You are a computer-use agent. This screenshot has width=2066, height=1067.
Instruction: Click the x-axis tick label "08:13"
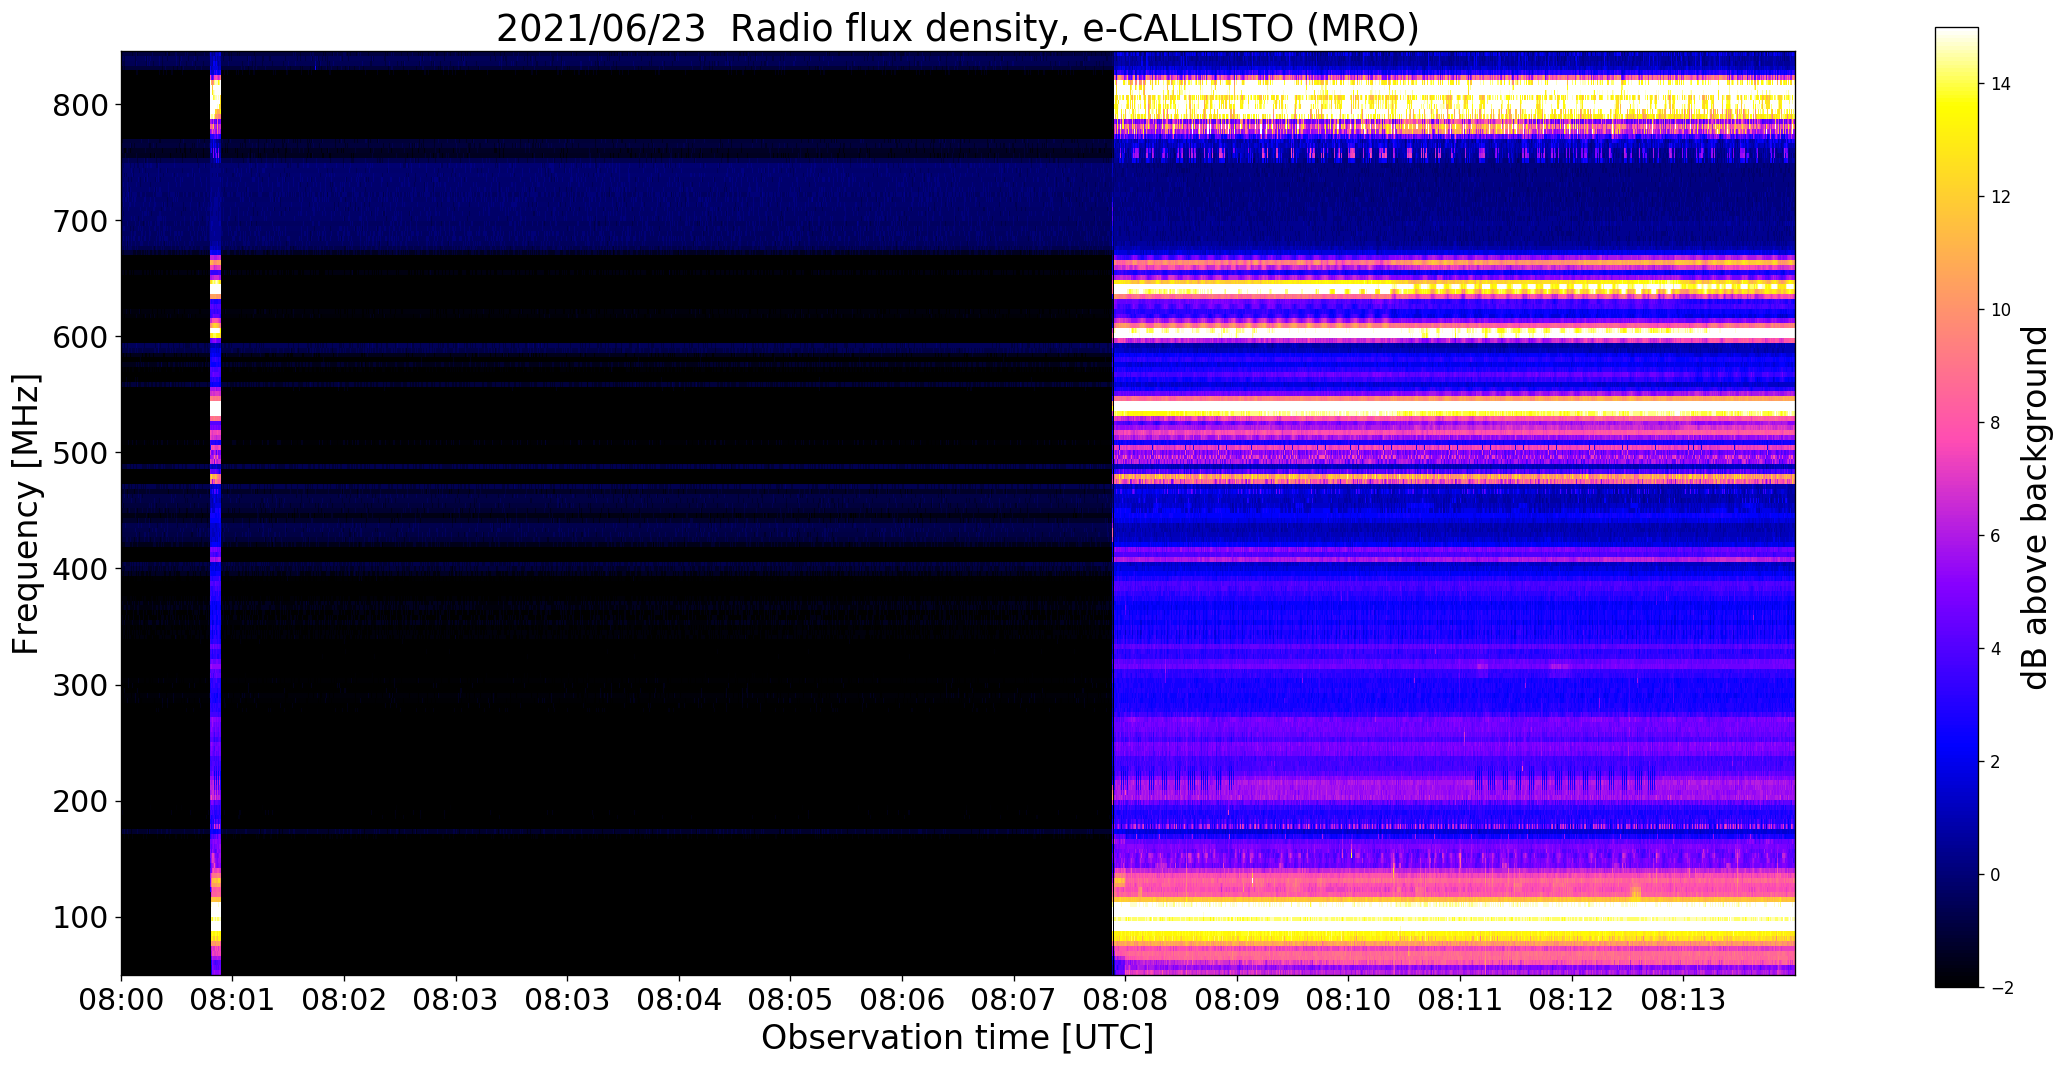pos(1684,999)
